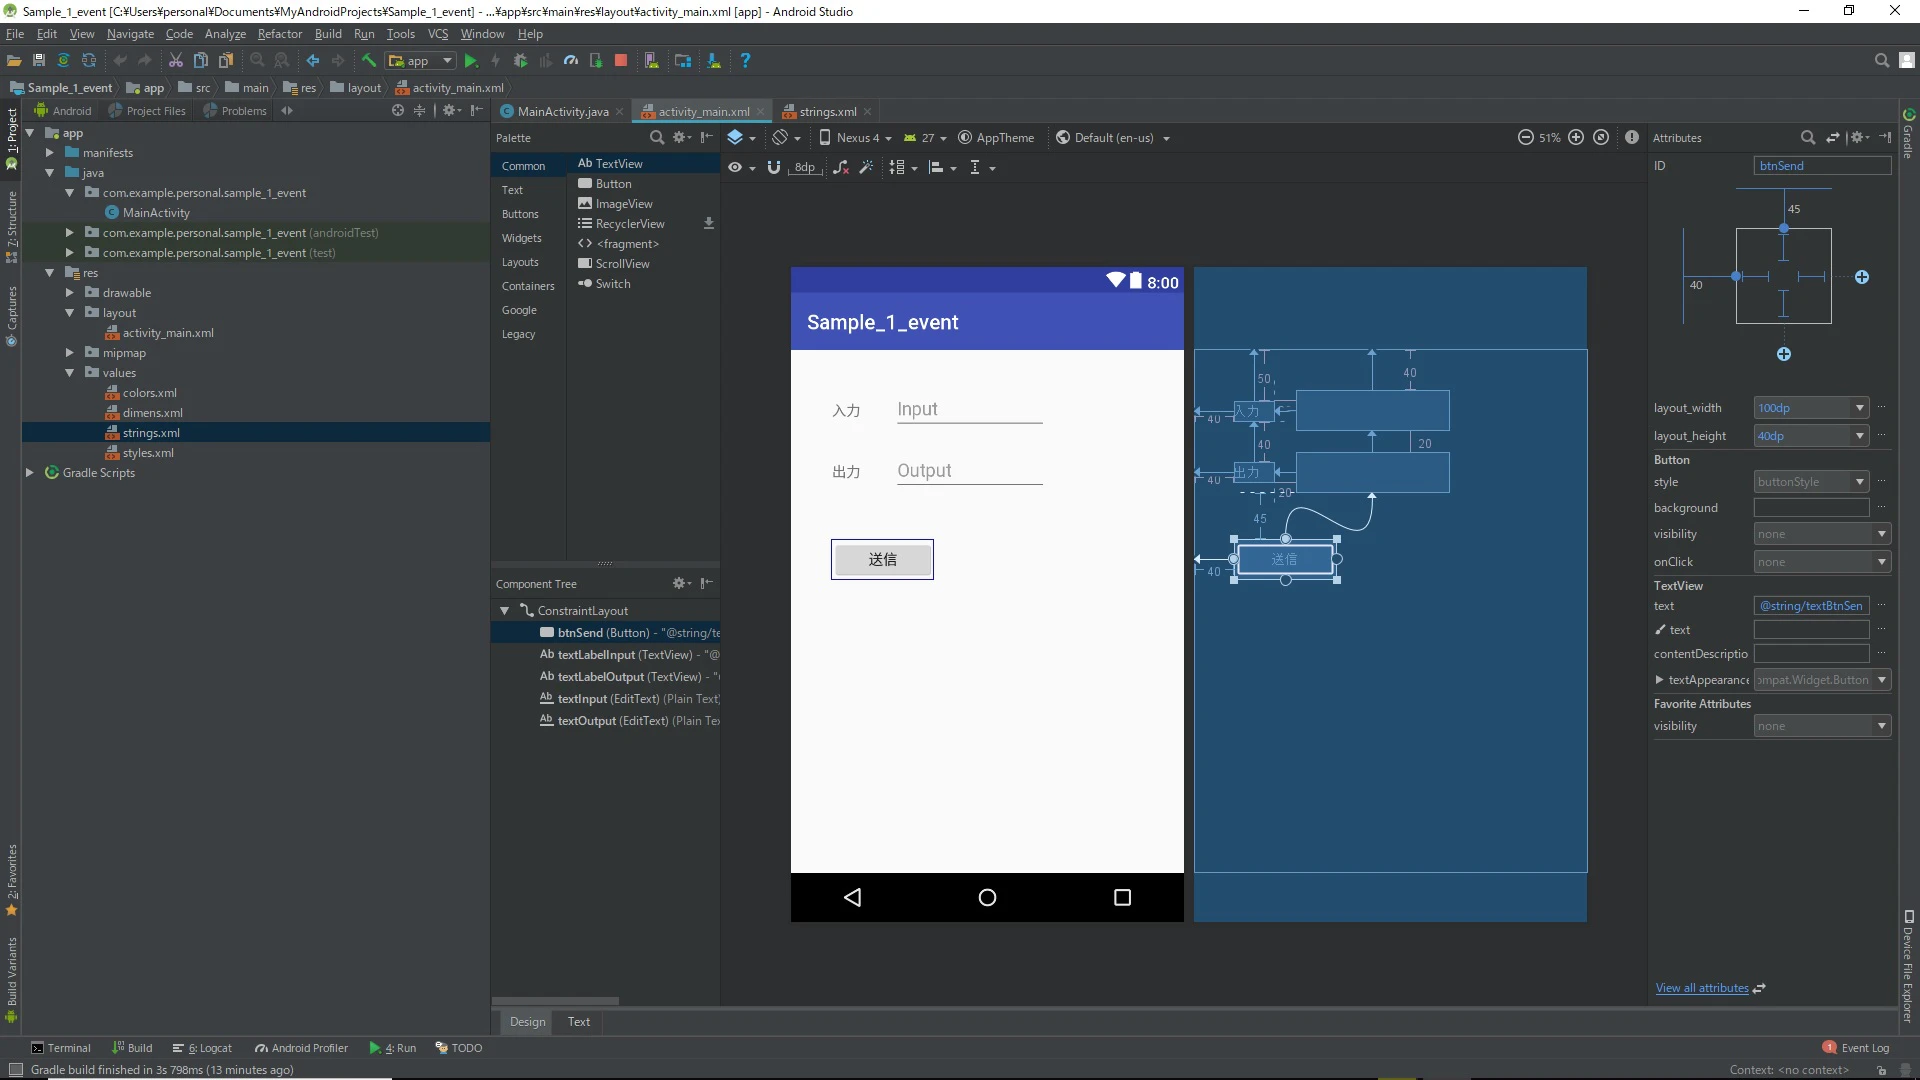This screenshot has height=1080, width=1920.
Task: Click the Zoom to Fit icon
Action: pos(1601,138)
